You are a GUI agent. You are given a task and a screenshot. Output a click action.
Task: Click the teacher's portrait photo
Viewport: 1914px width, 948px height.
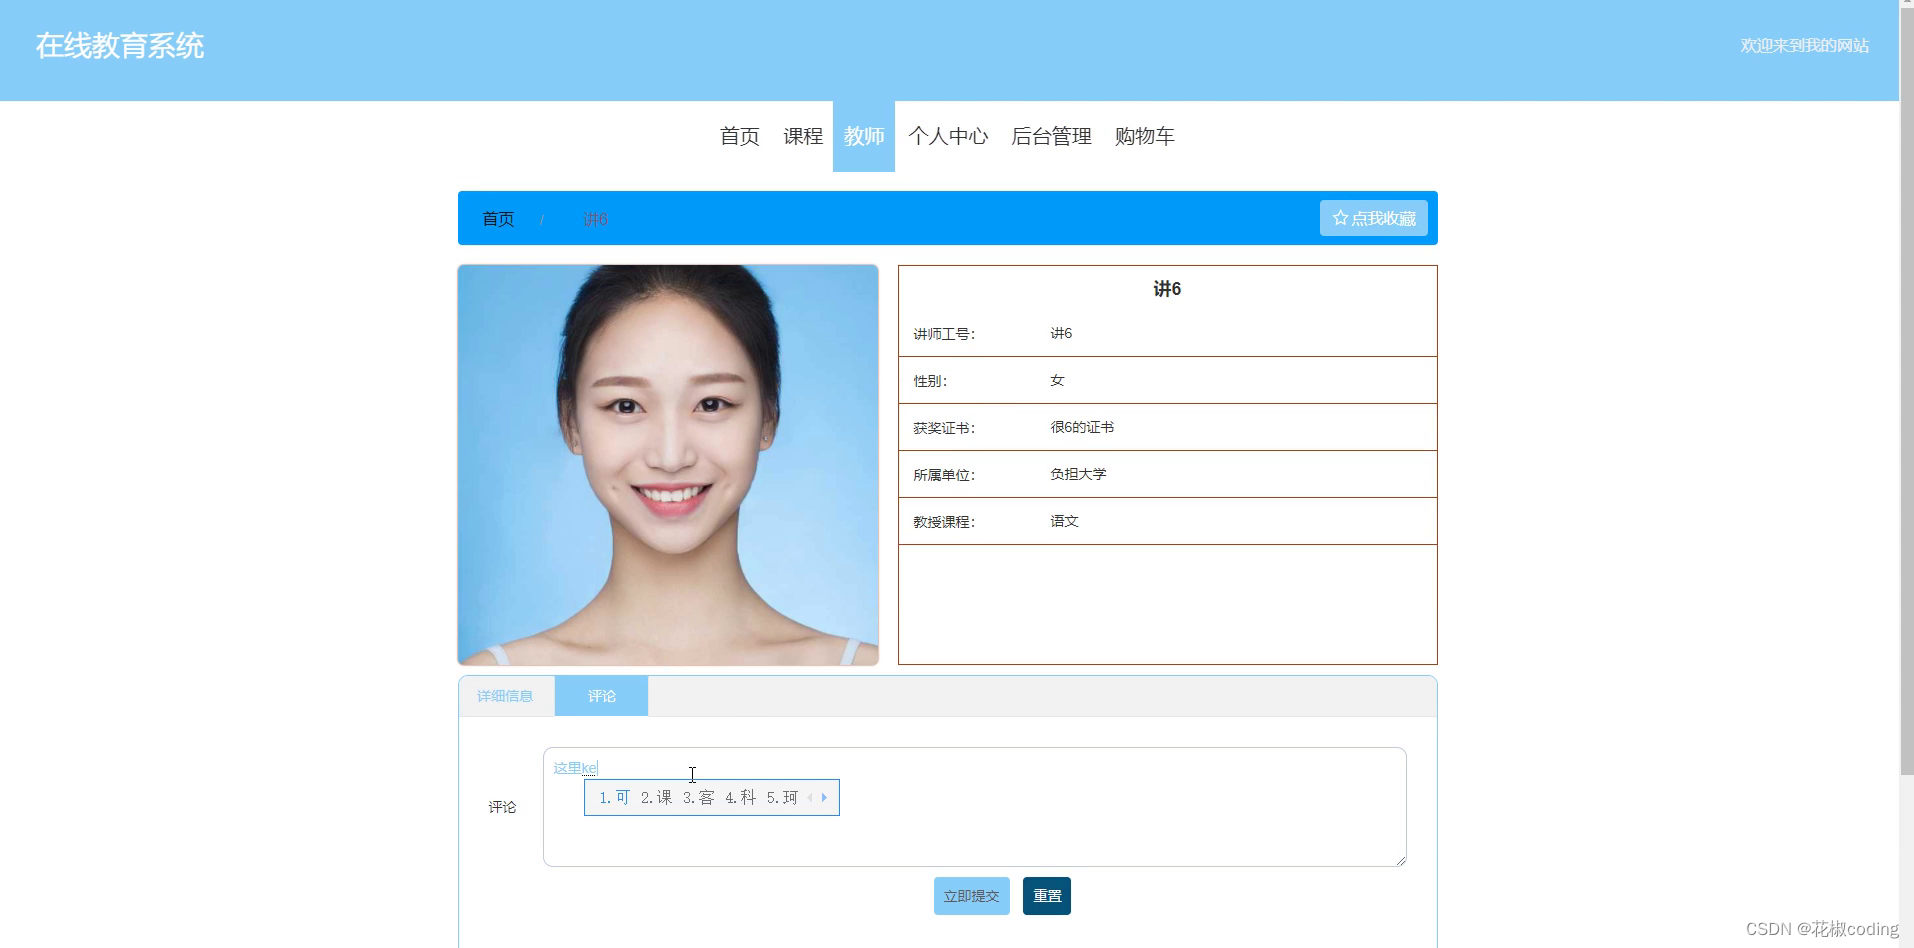click(x=668, y=464)
